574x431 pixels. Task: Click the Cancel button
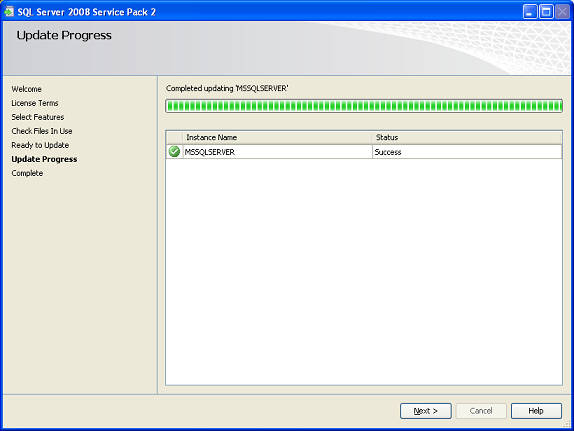(x=481, y=411)
